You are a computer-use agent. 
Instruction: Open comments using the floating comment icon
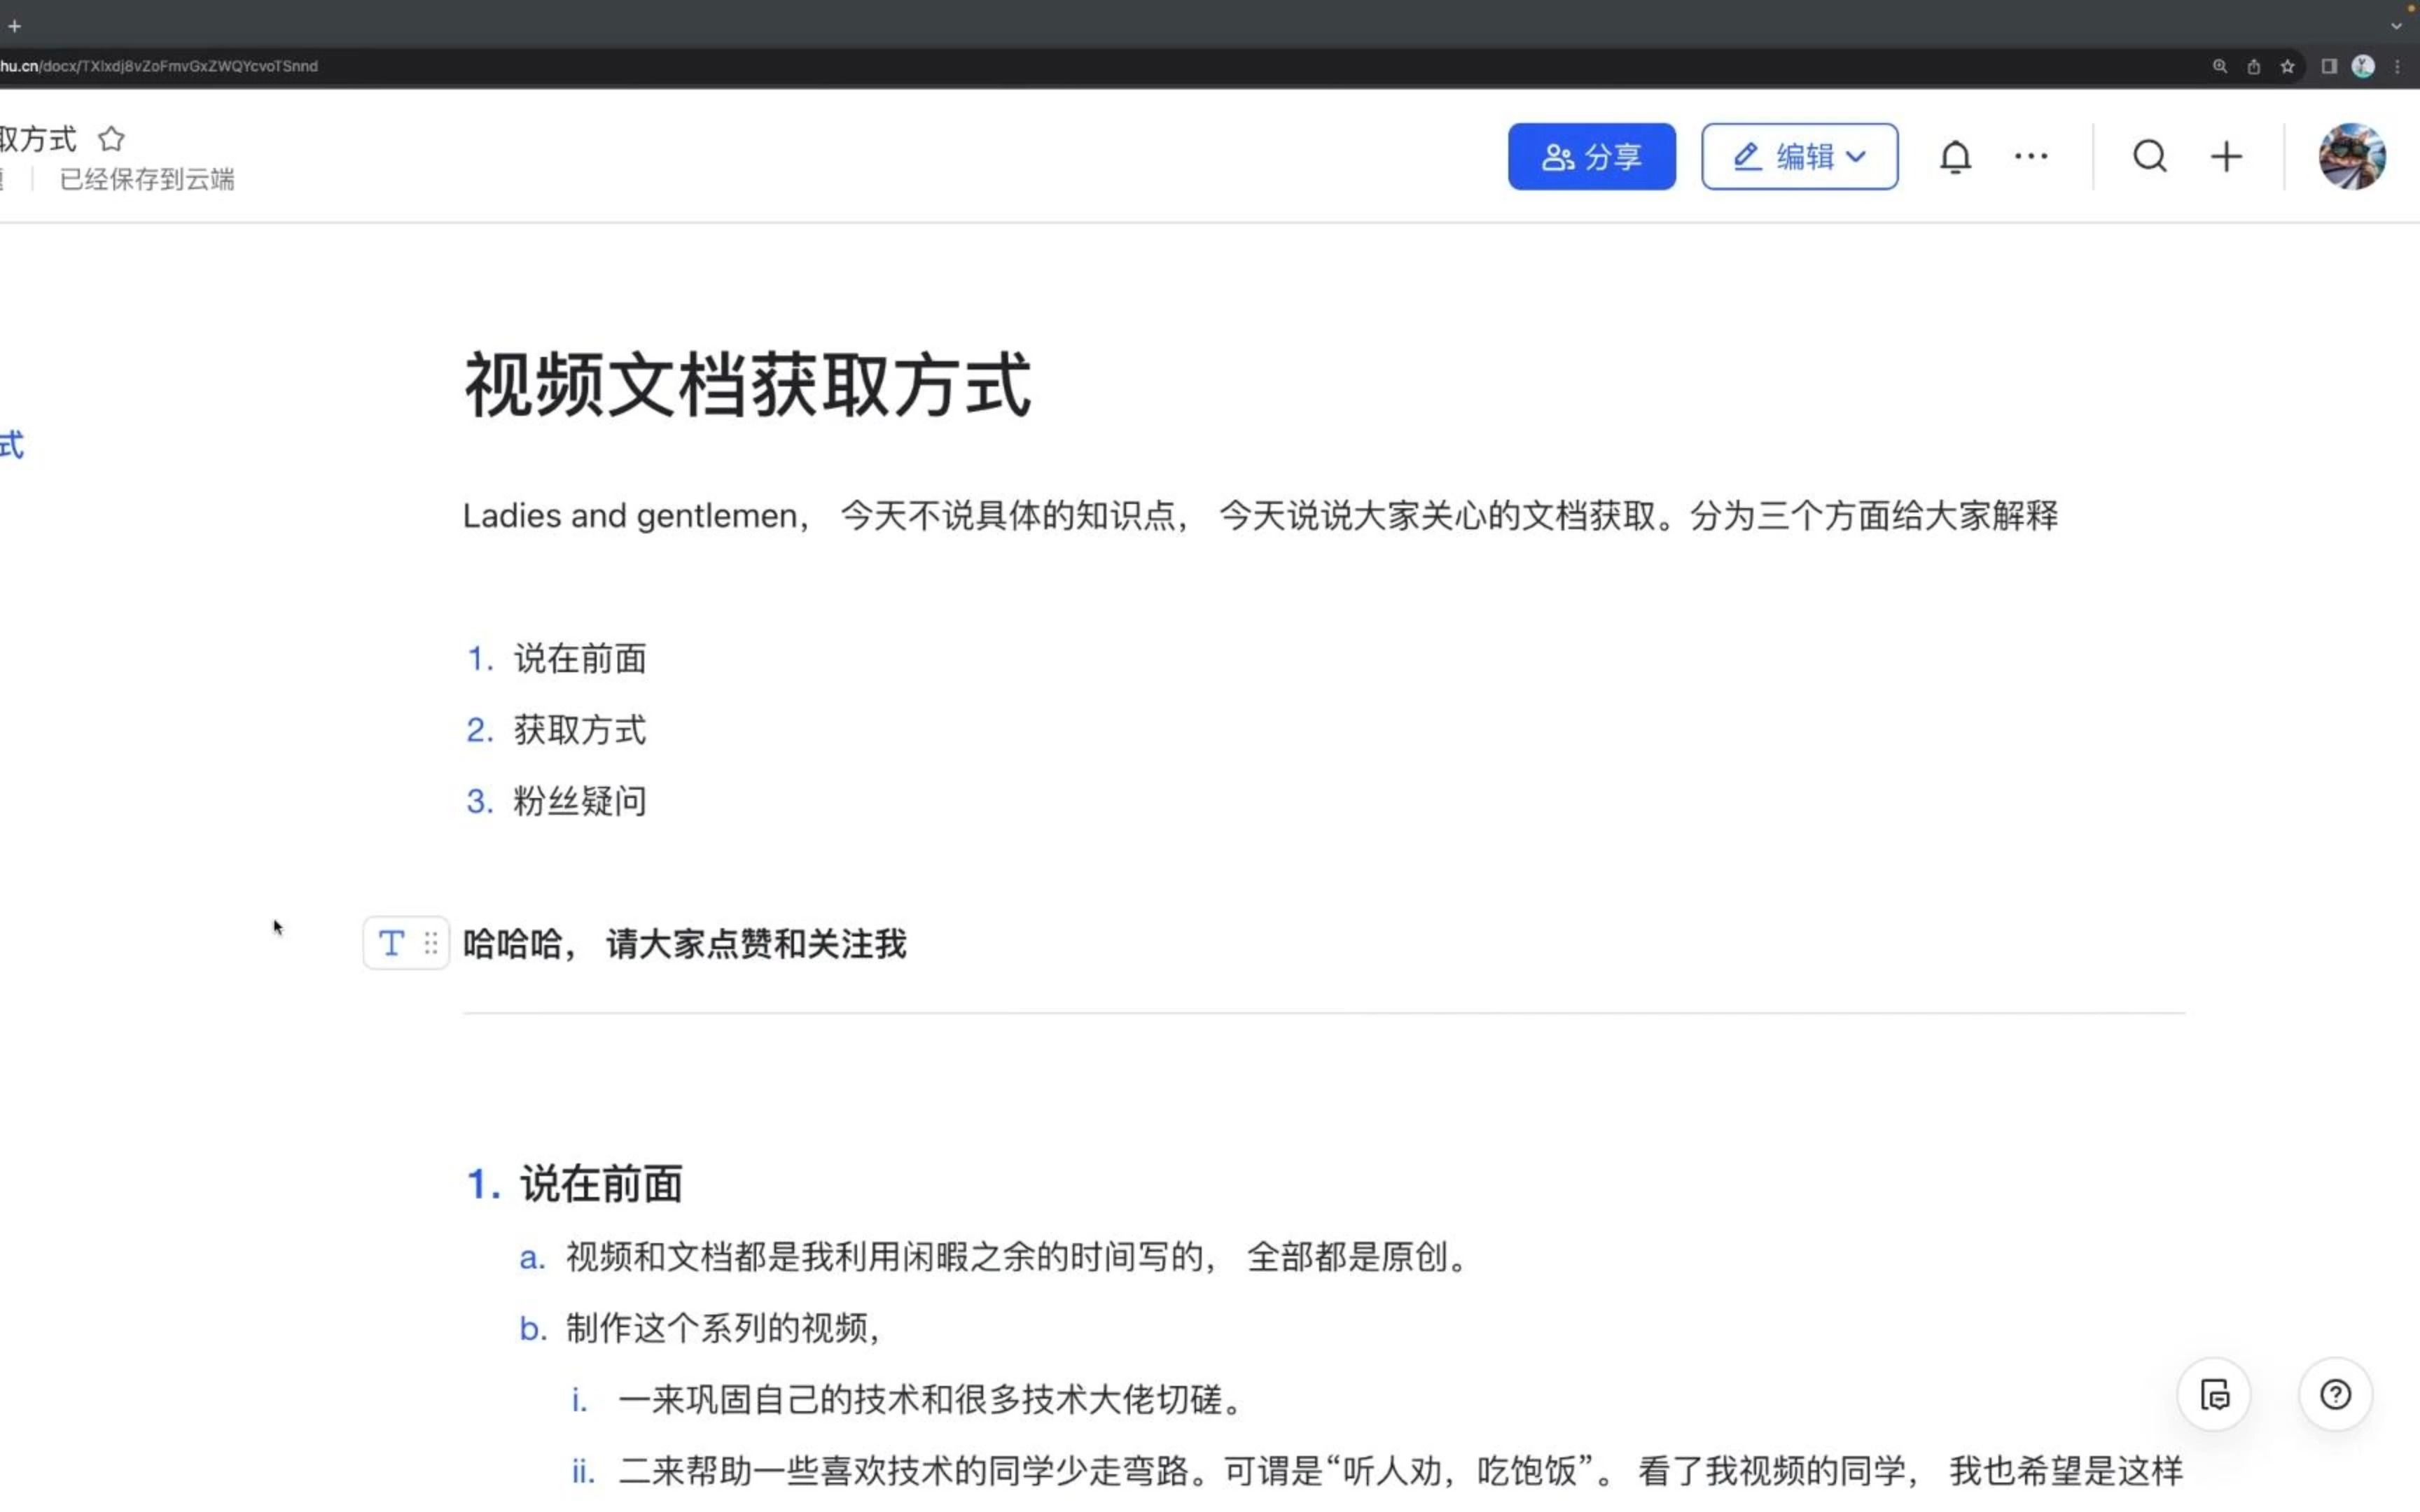point(2214,1394)
